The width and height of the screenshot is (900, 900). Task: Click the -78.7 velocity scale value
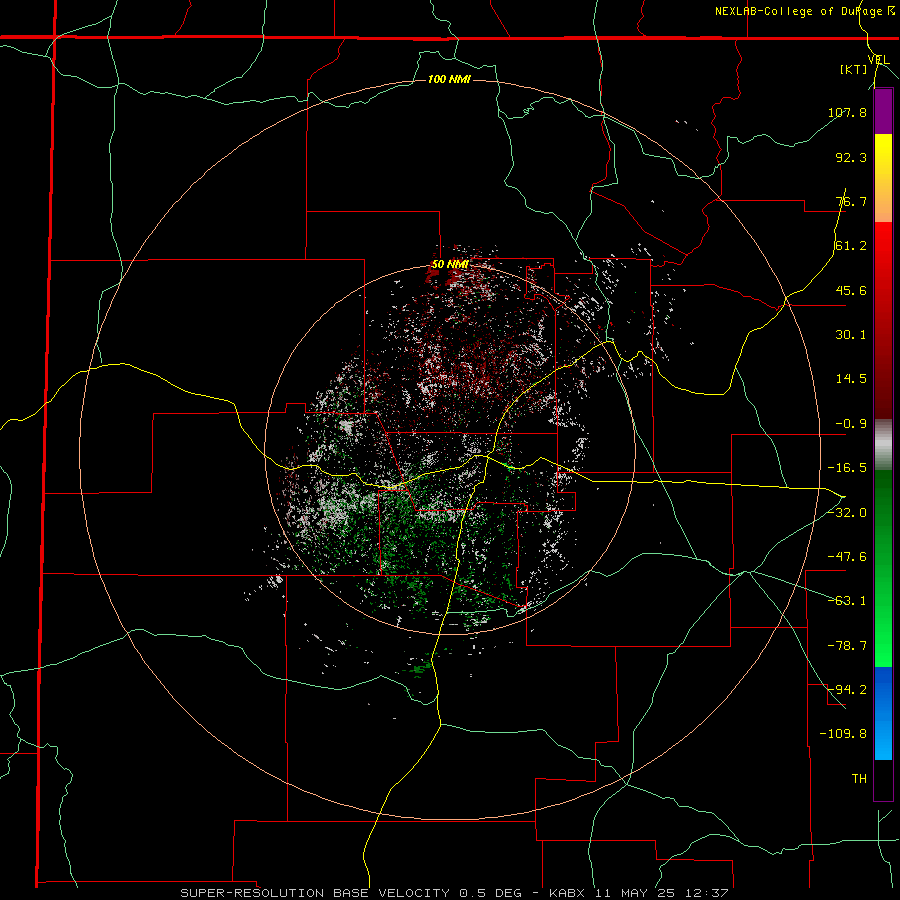847,646
